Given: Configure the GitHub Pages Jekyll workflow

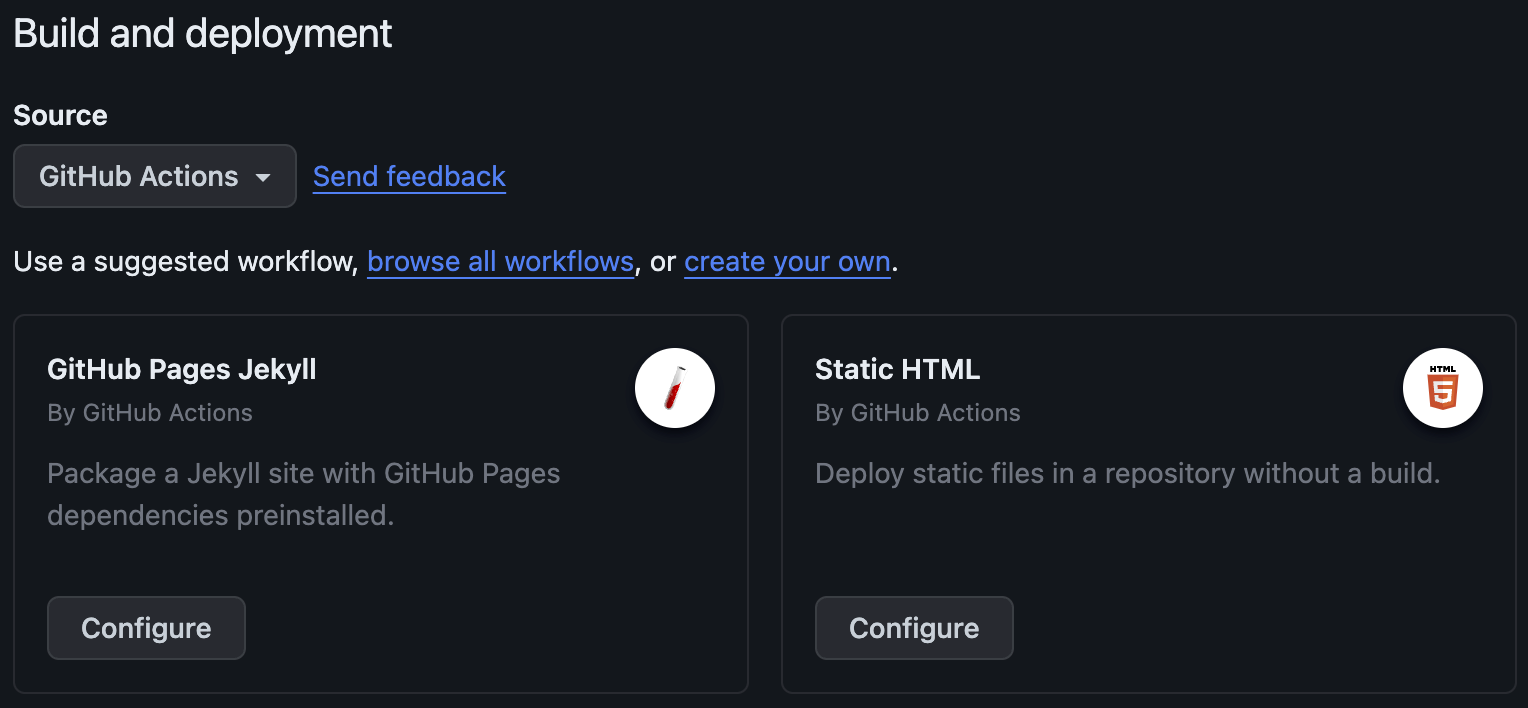Looking at the screenshot, I should 146,628.
